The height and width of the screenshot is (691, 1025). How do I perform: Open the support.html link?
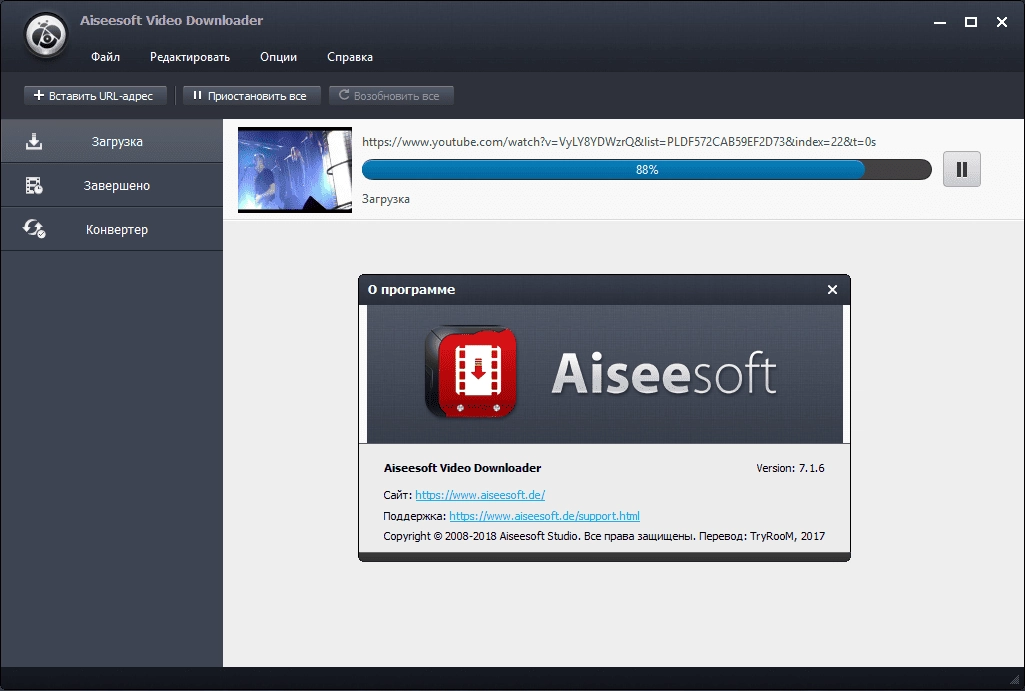coord(545,516)
